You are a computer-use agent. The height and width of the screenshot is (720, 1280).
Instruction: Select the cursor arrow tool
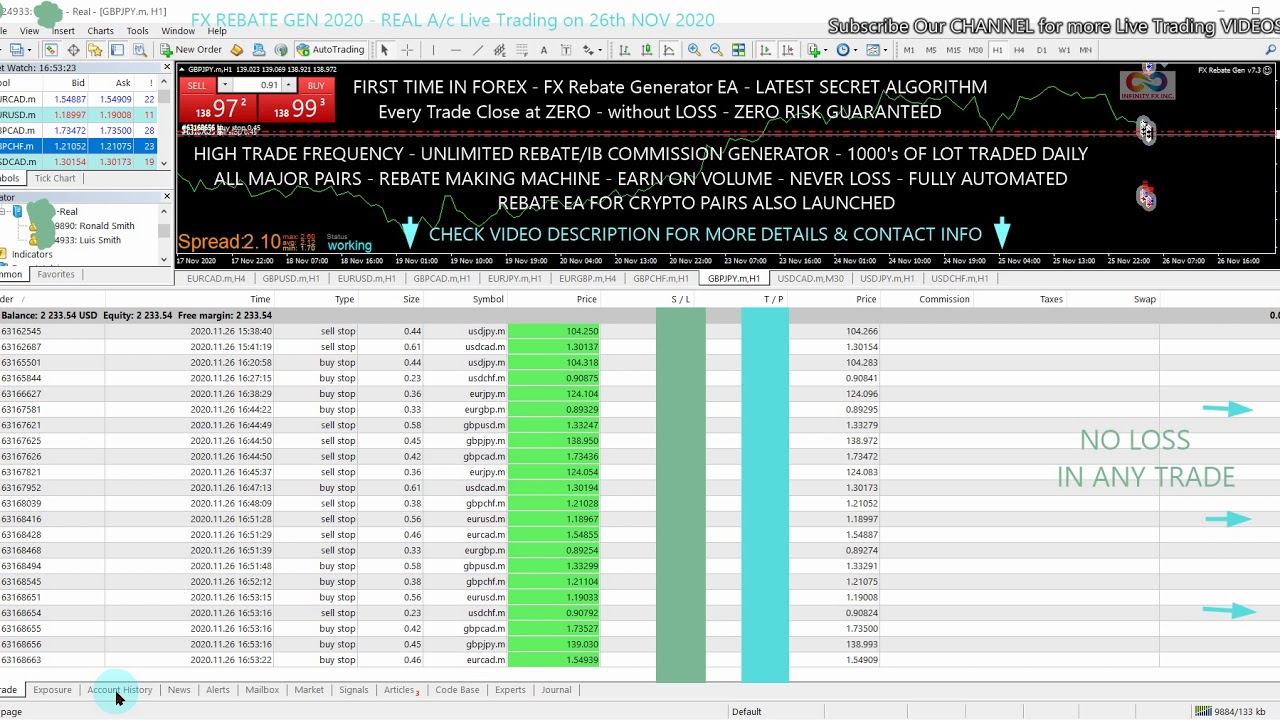coord(384,50)
